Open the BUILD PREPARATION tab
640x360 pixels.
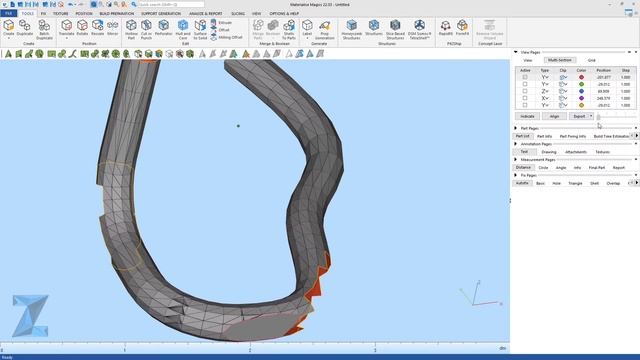click(117, 13)
